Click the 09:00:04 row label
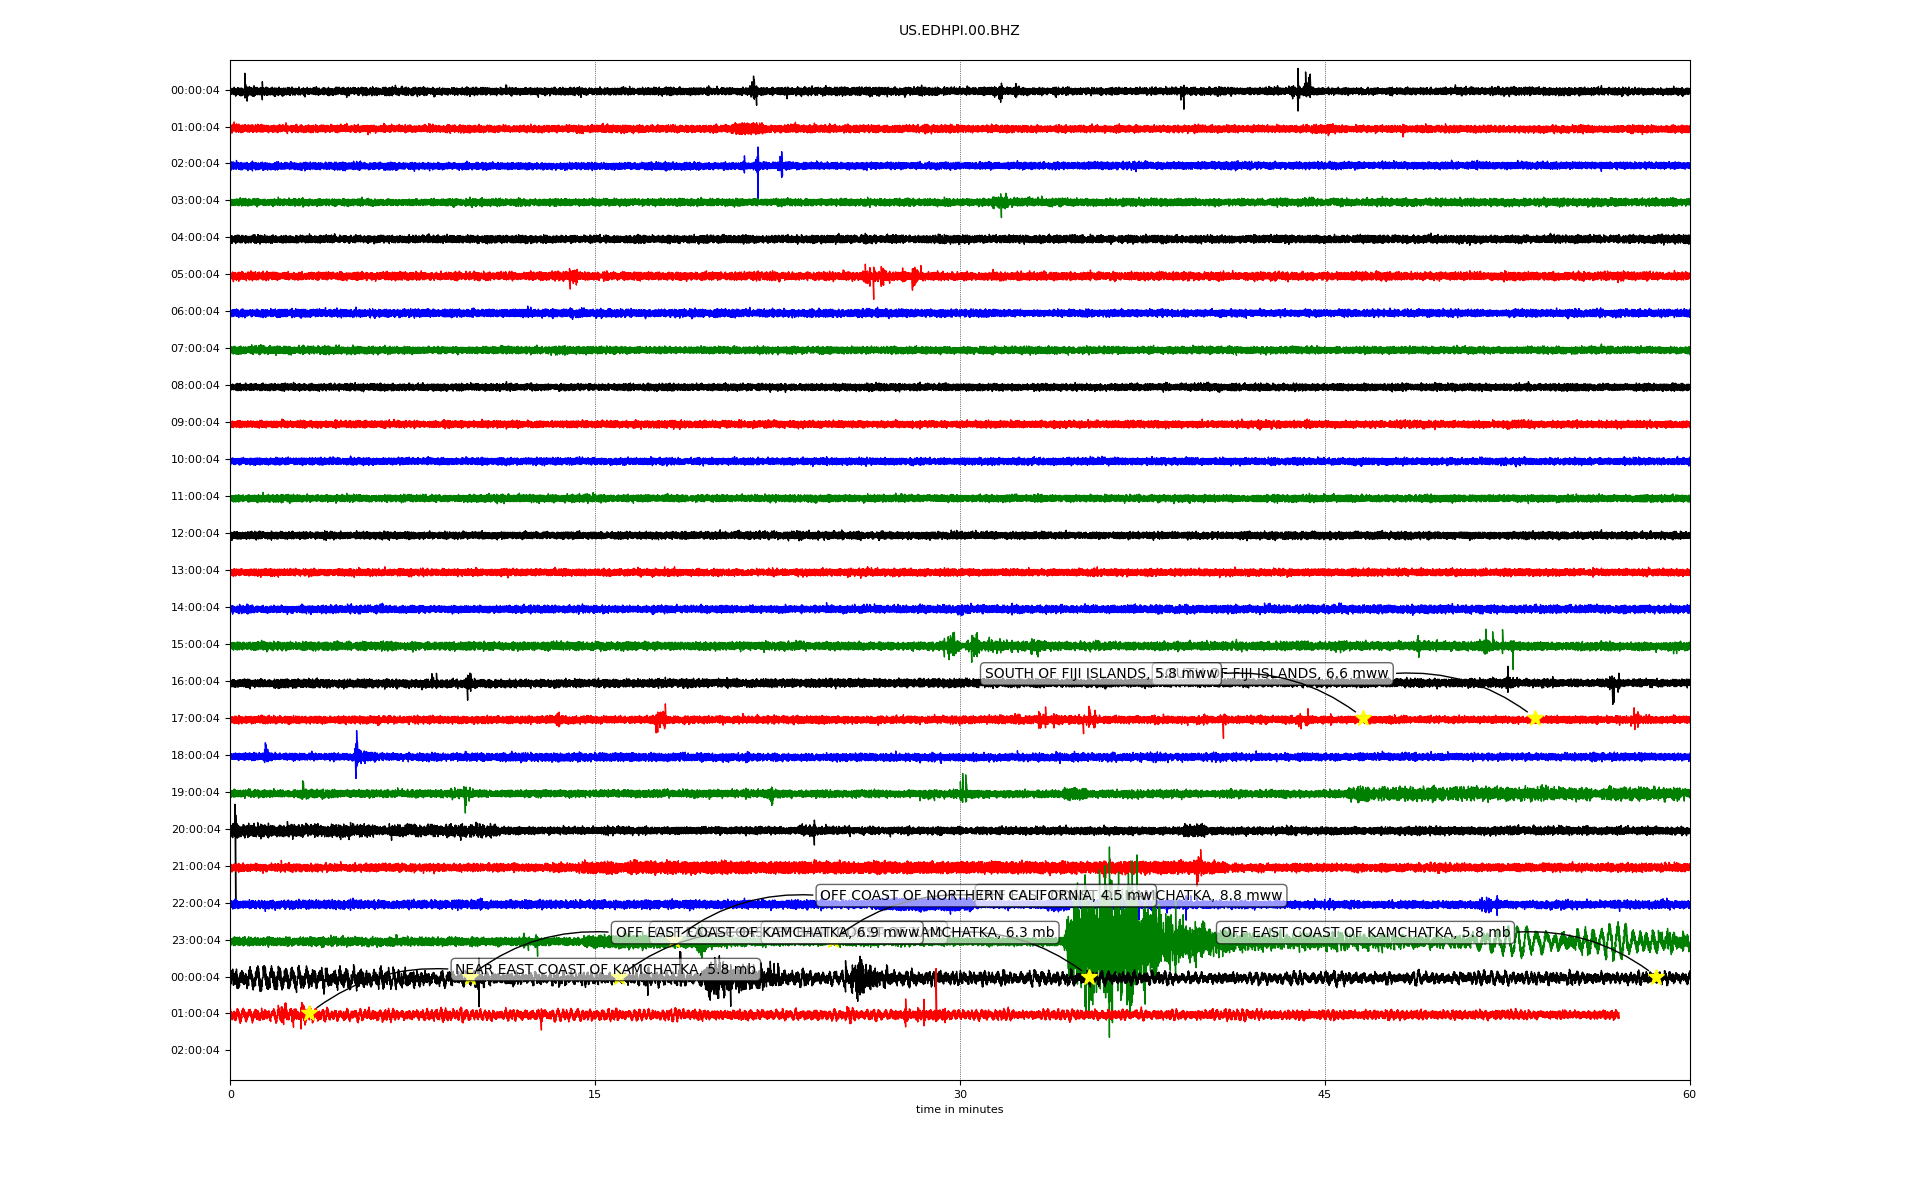This screenshot has height=1200, width=1920. [195, 423]
